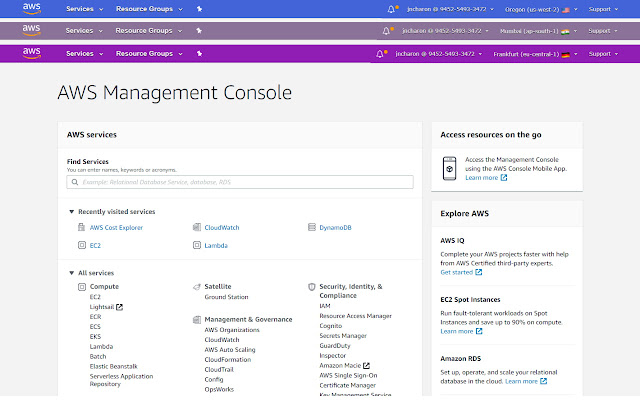Open Lightsail under Compute
Screen dimensions: 640x400
coord(102,307)
